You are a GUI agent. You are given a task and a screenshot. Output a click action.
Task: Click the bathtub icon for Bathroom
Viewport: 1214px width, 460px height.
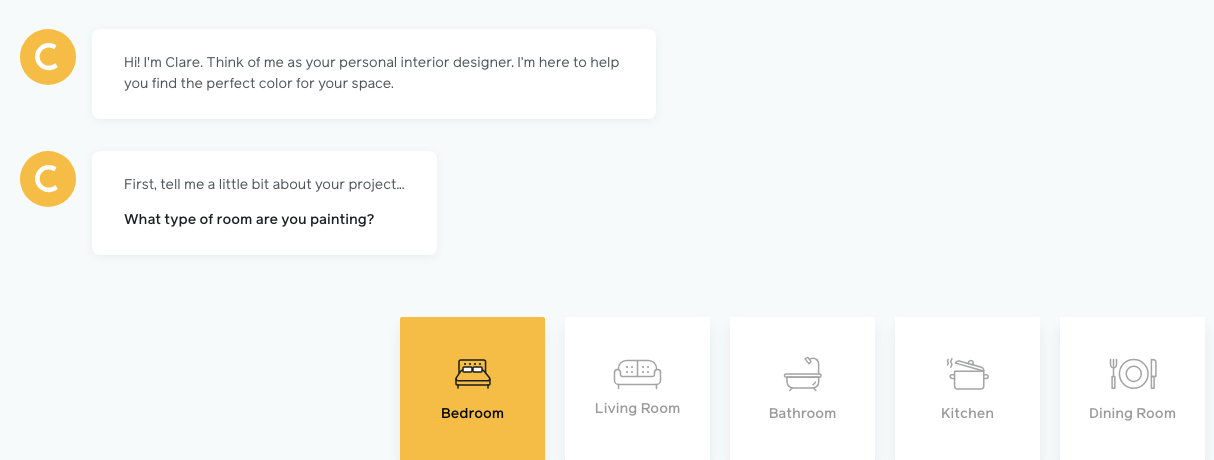pyautogui.click(x=802, y=374)
